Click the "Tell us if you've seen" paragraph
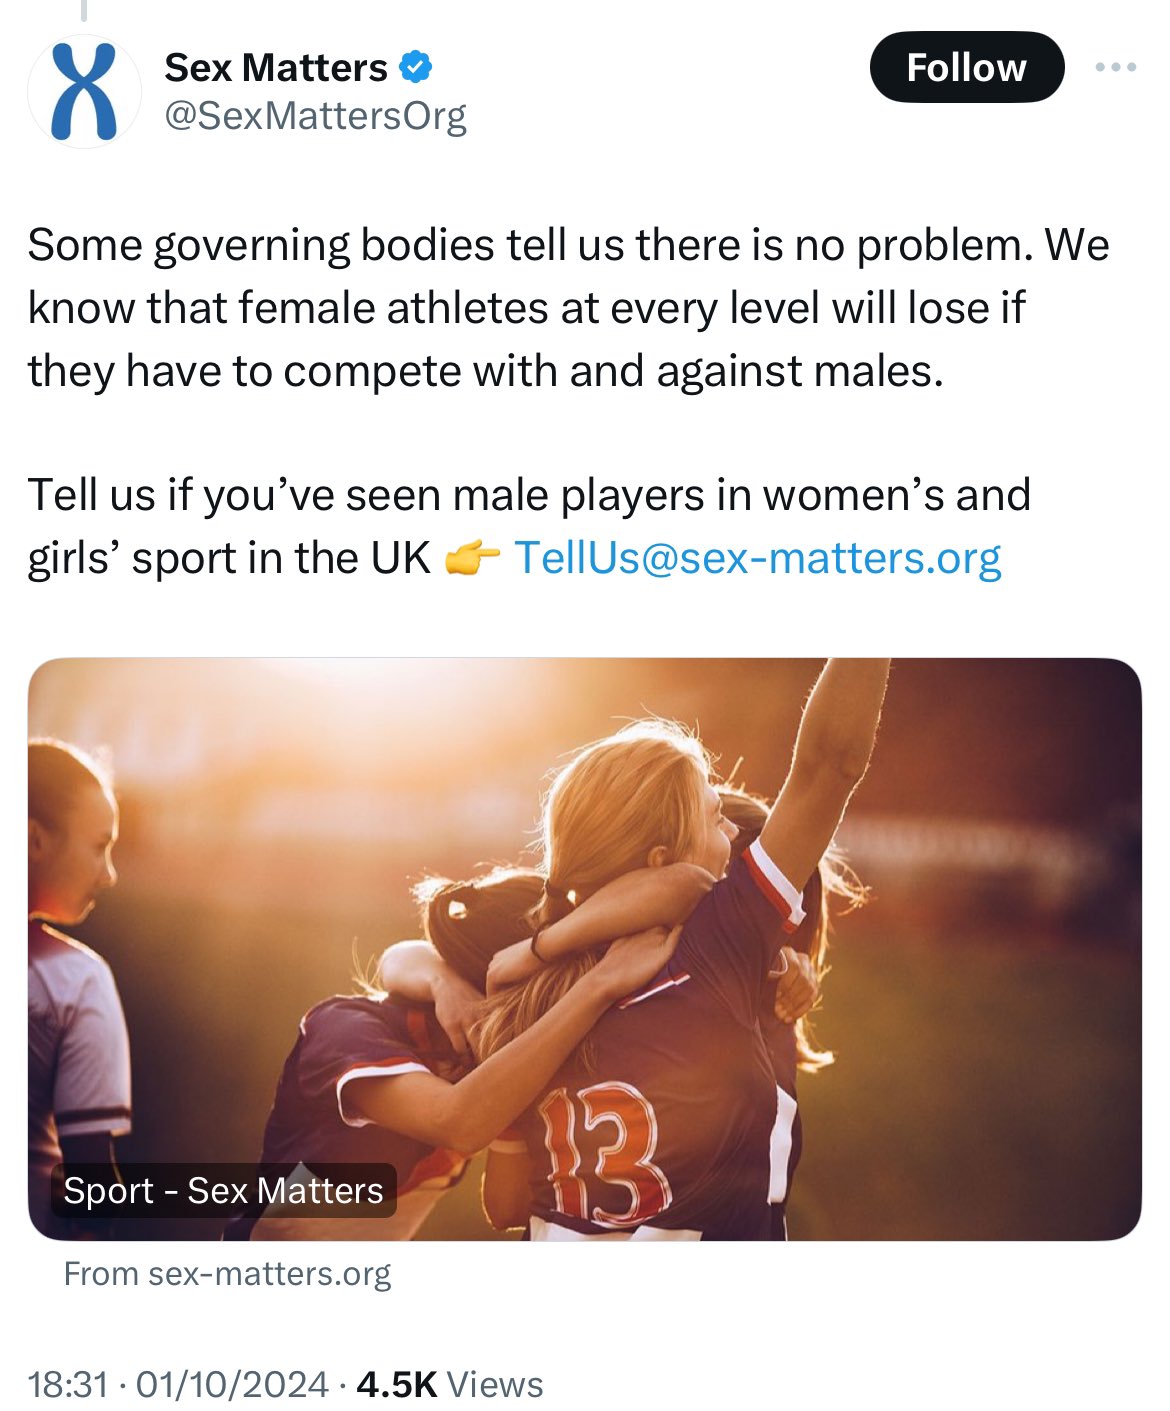 pos(528,496)
